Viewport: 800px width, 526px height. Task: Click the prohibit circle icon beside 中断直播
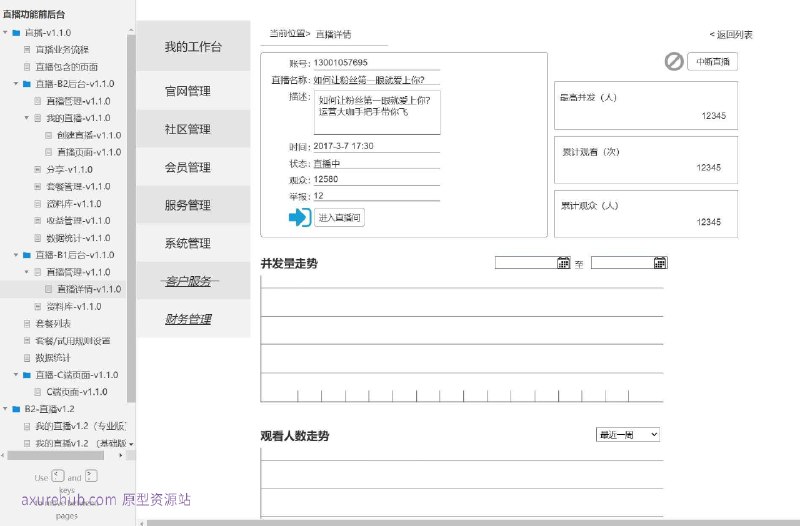point(674,62)
